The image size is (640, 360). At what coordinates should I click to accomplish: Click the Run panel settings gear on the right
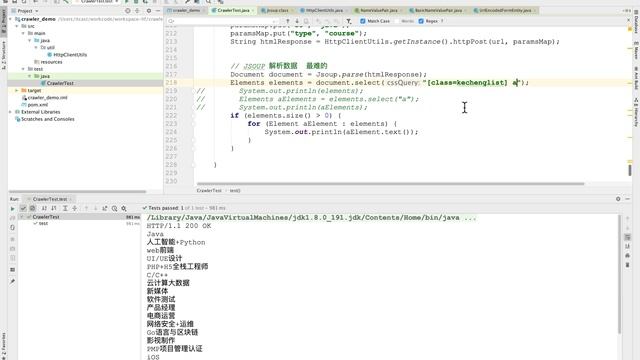618,199
